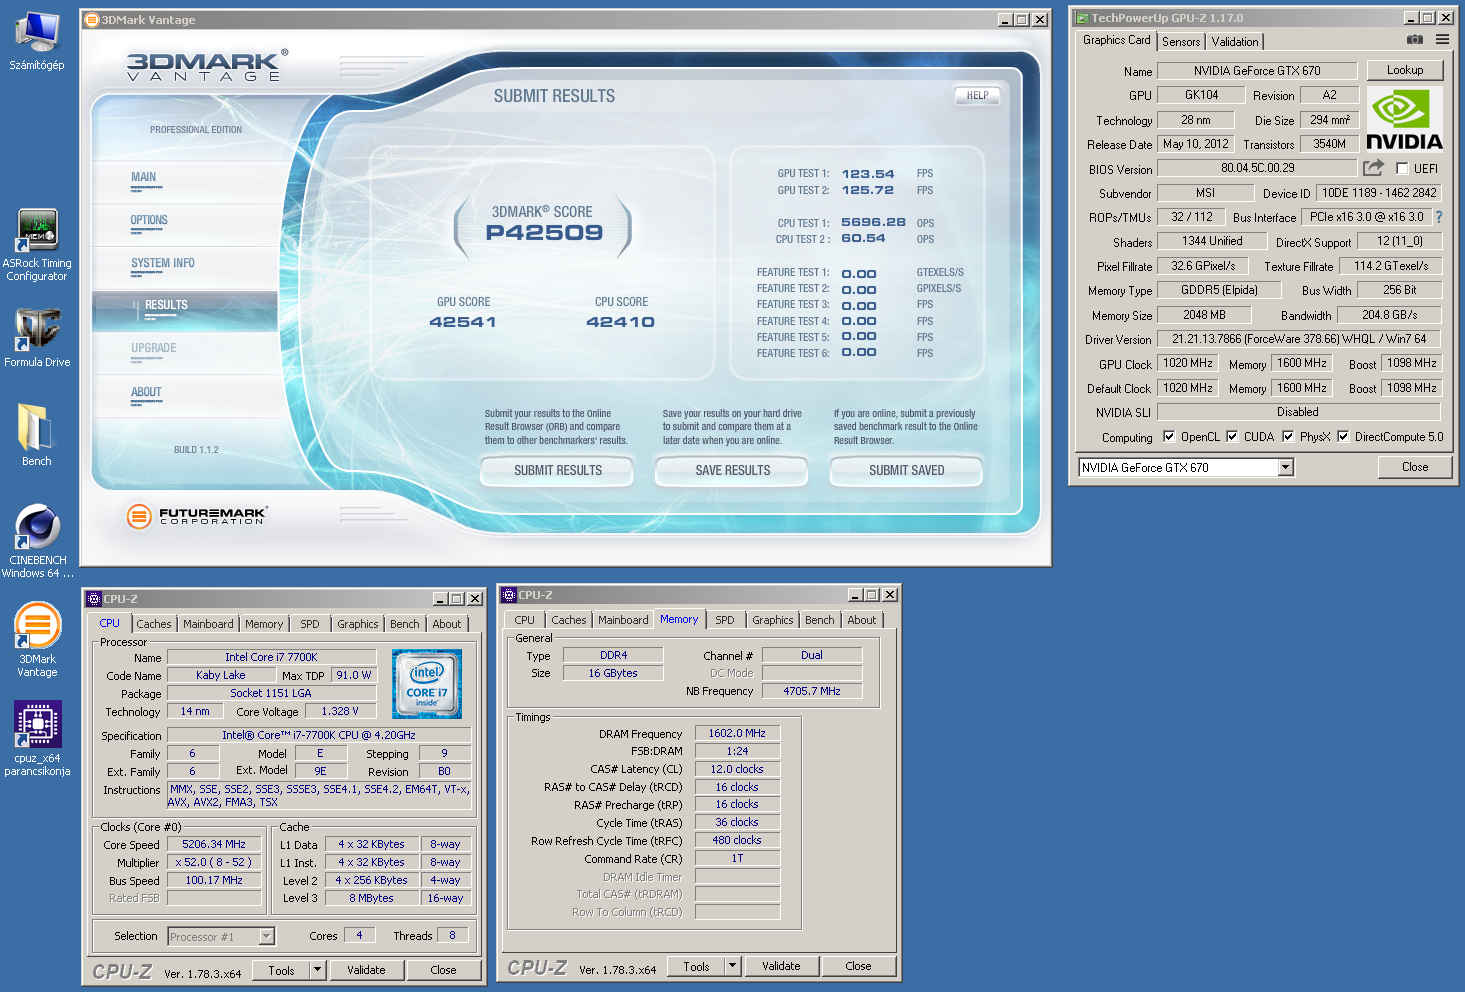Switch to the Mainboard tab in CPU-Z memory window
This screenshot has height=992, width=1465.
(623, 620)
